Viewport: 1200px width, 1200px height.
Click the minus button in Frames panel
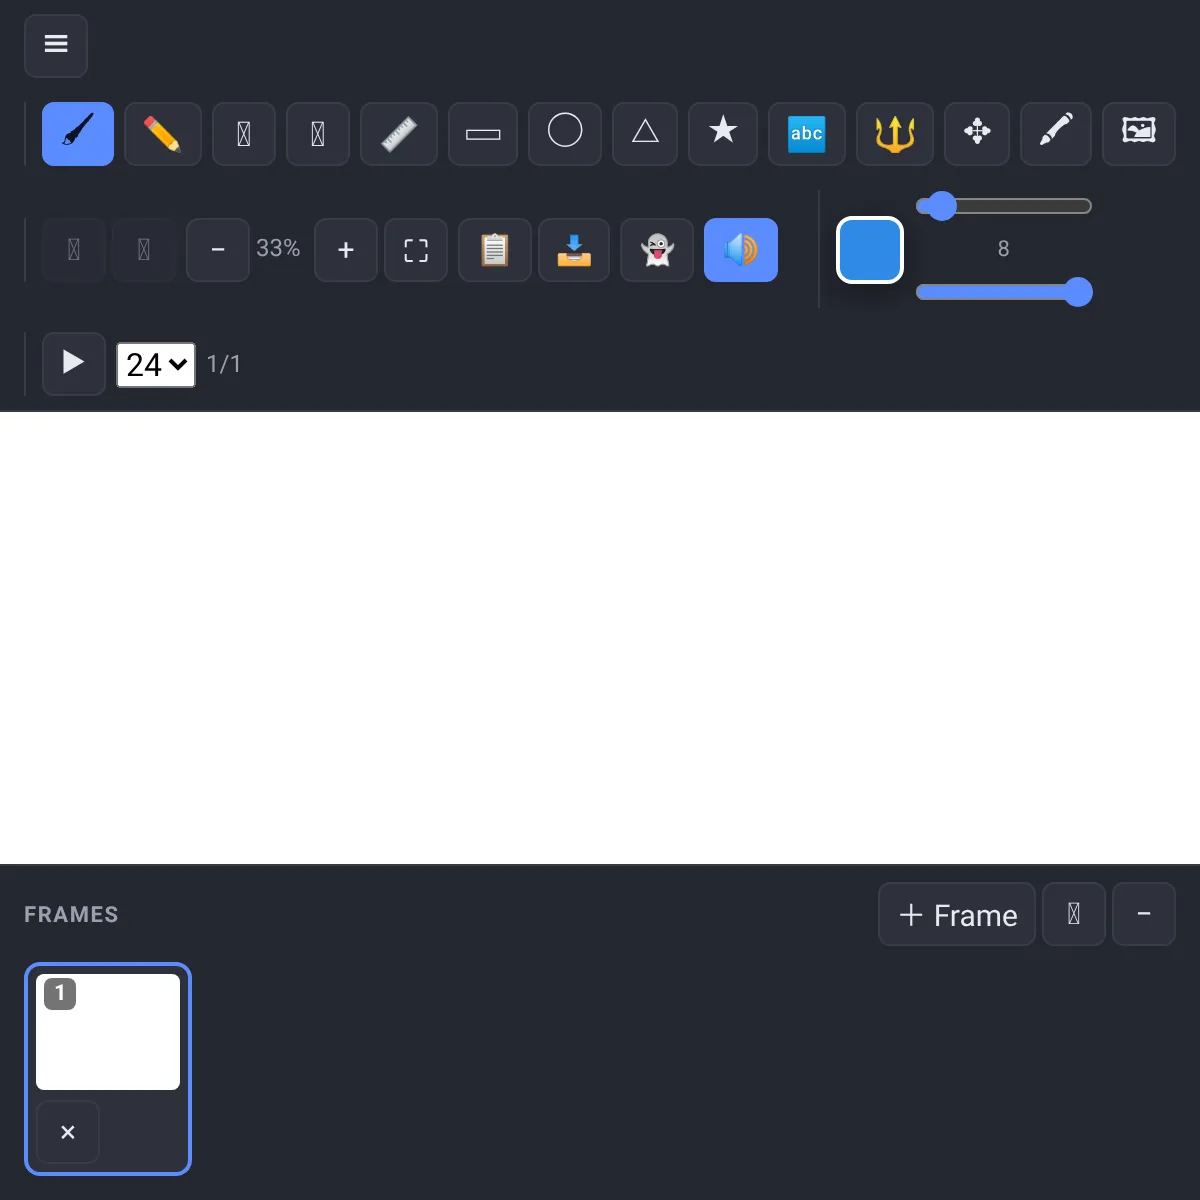[x=1144, y=914]
